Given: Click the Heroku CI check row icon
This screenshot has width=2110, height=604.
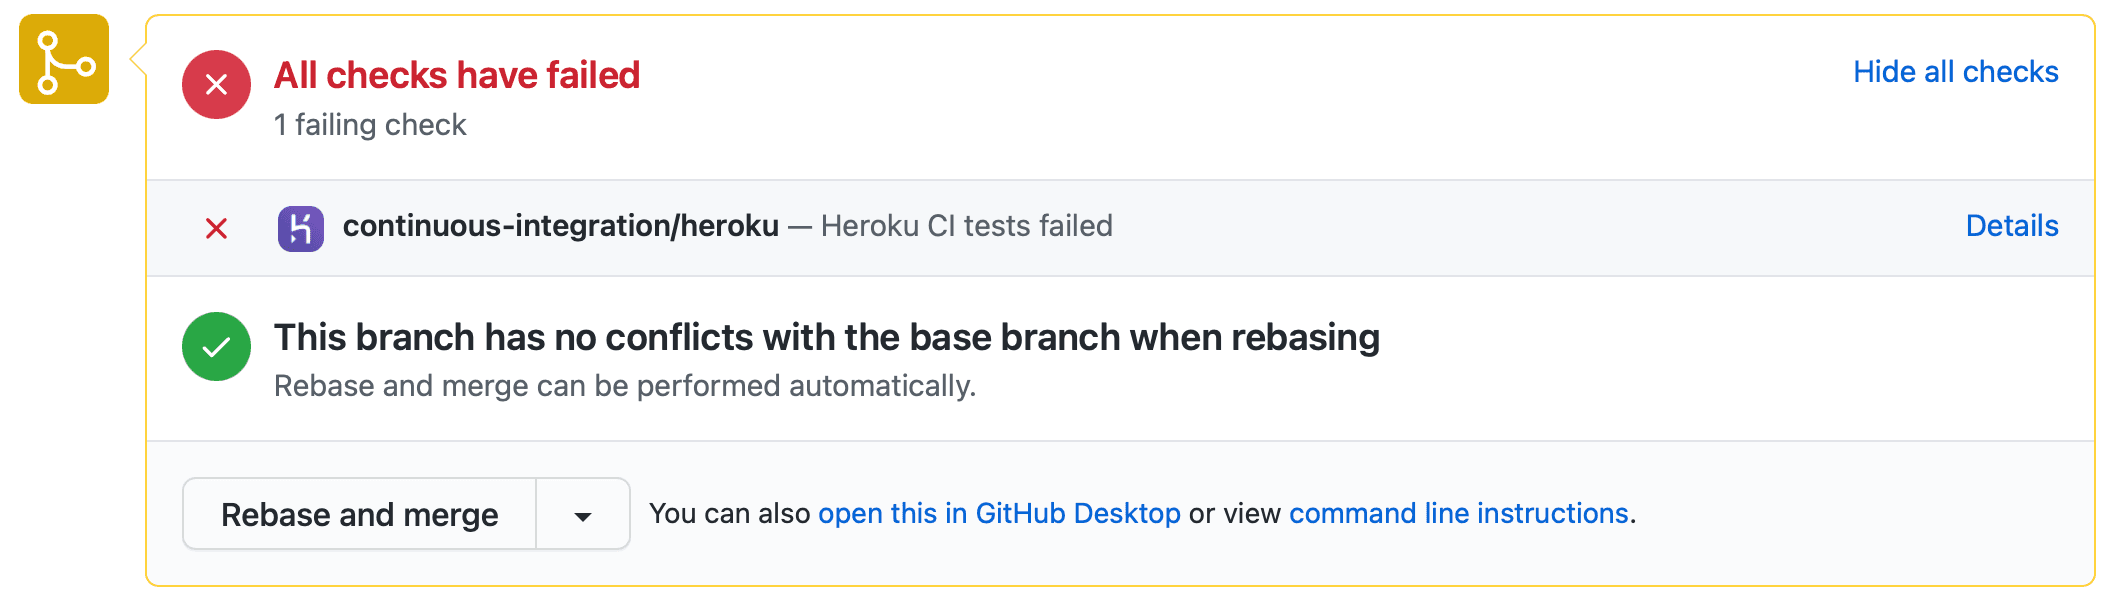Looking at the screenshot, I should 302,226.
